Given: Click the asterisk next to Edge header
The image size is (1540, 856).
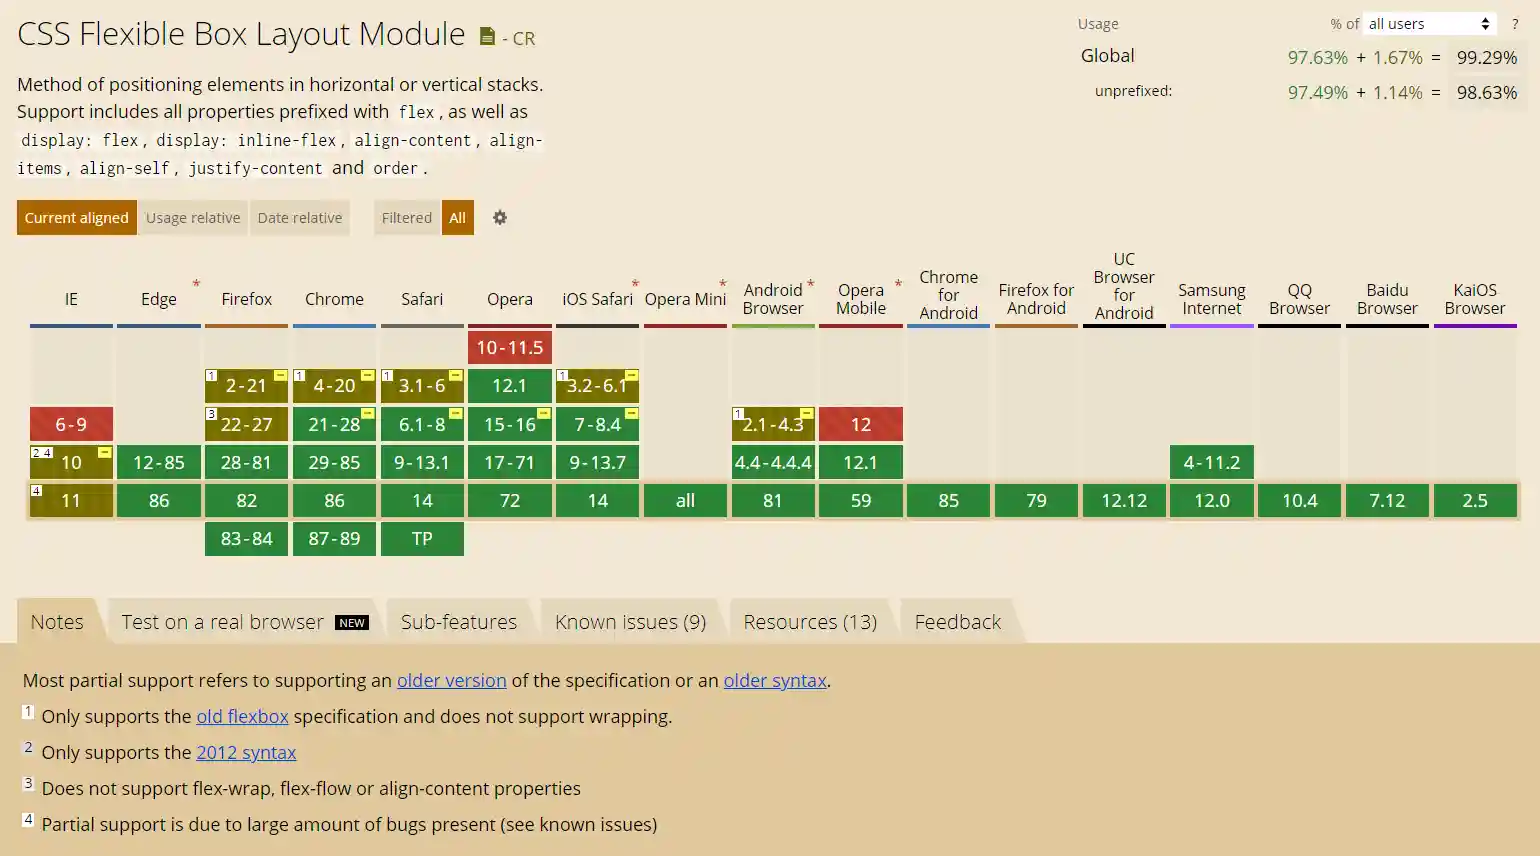Looking at the screenshot, I should pos(196,284).
